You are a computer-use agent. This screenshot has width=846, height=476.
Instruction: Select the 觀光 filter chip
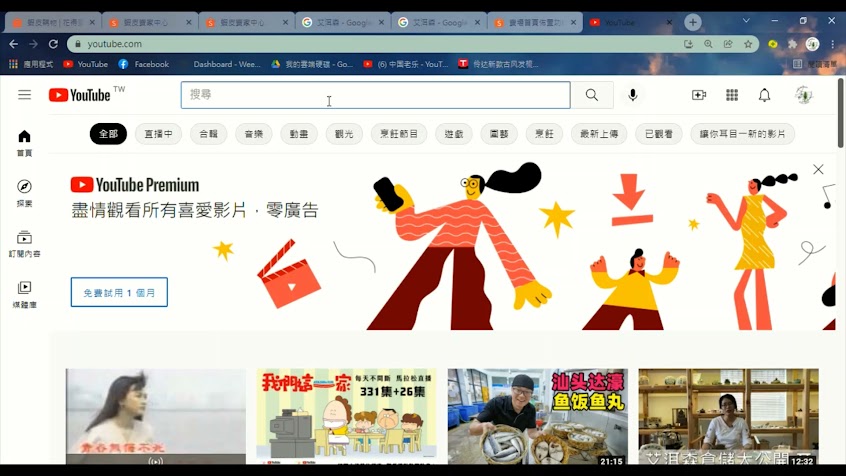tap(344, 134)
